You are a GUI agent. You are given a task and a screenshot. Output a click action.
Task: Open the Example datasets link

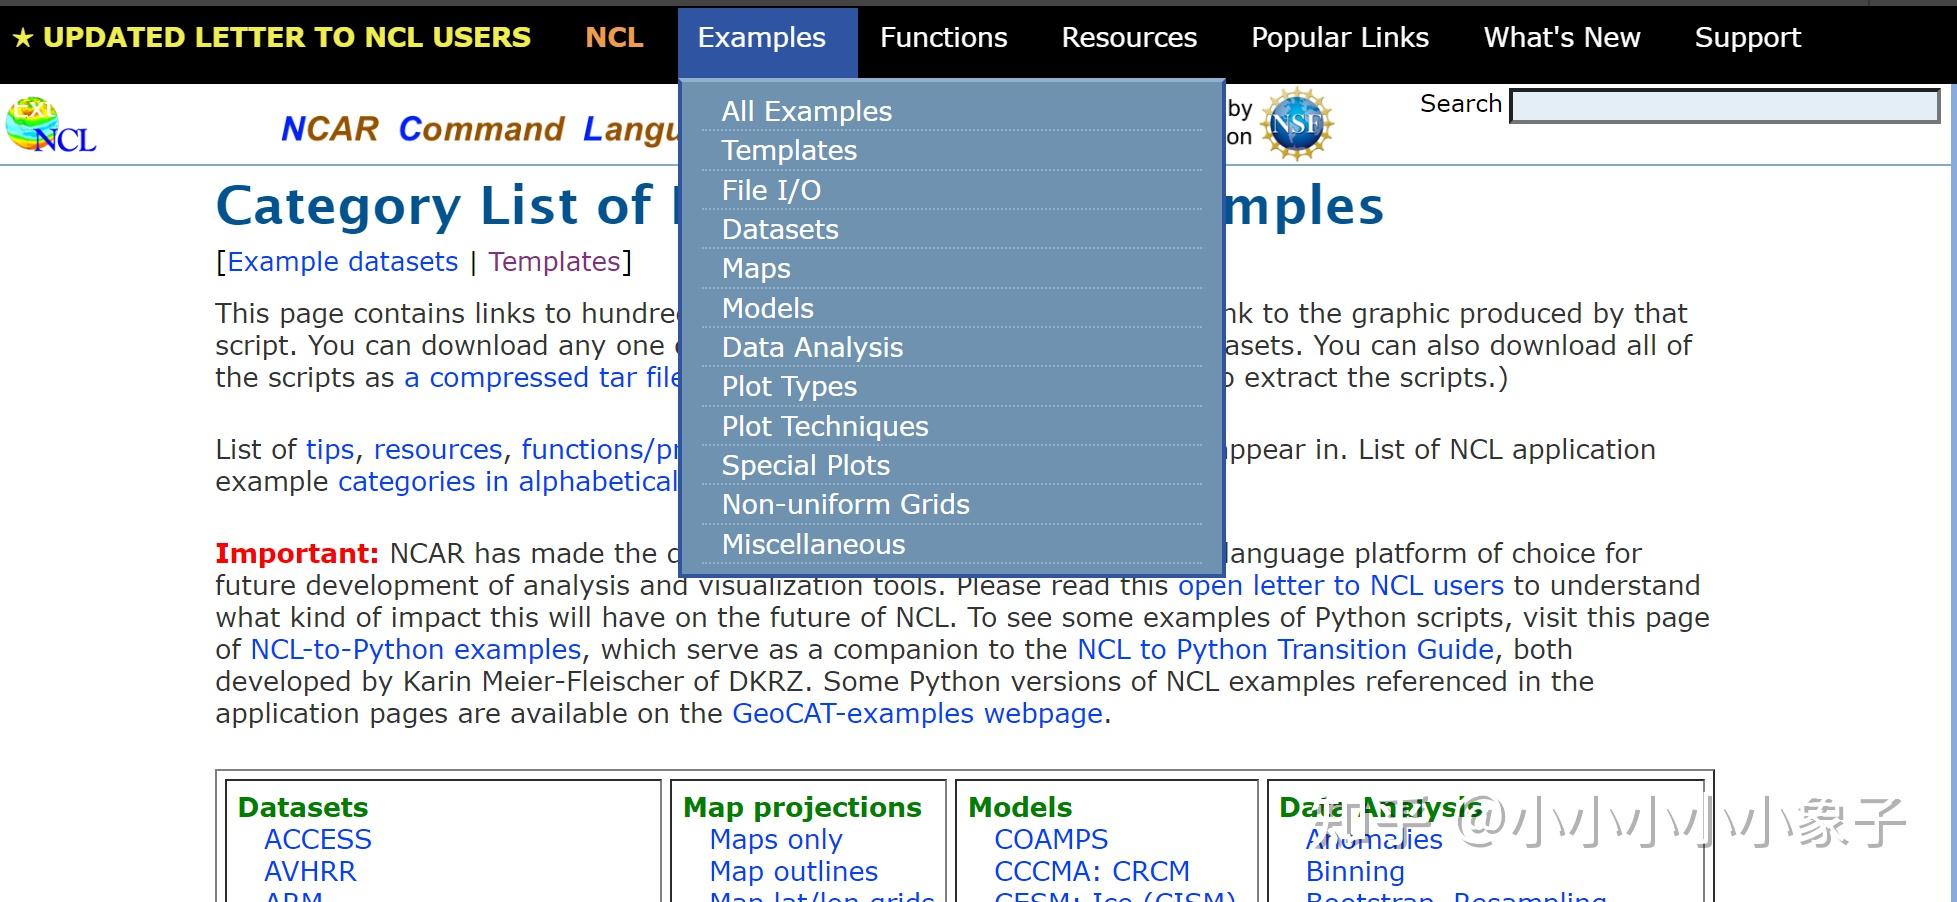pyautogui.click(x=343, y=262)
